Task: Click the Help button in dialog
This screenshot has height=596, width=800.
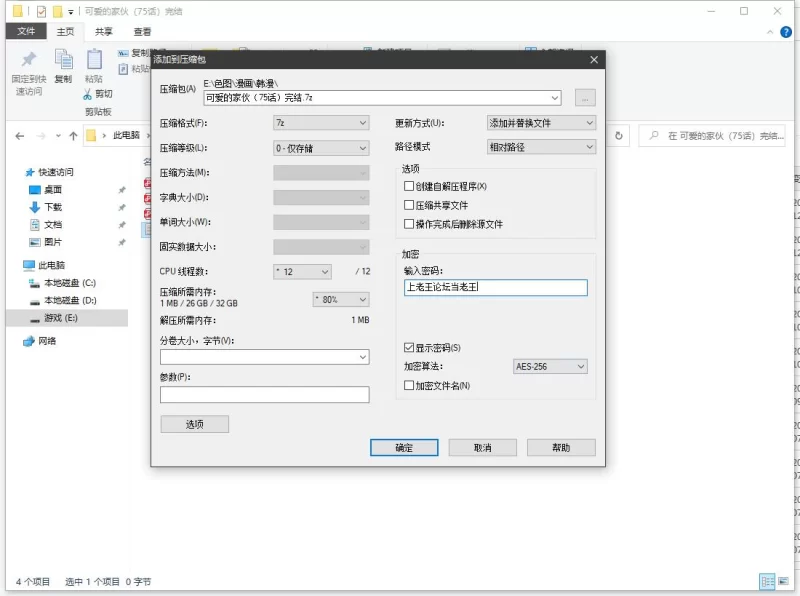Action: pos(561,448)
